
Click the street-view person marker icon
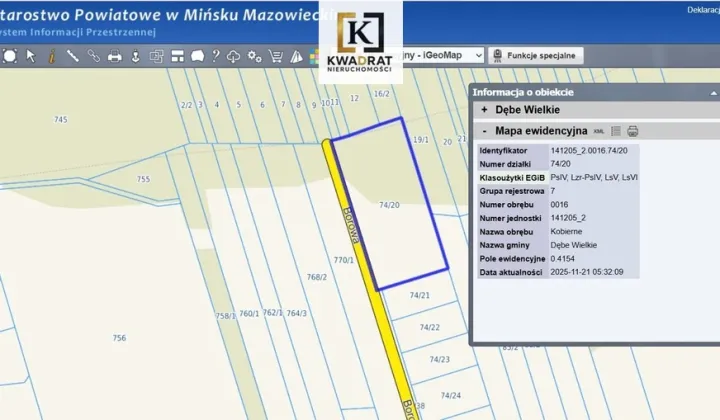pos(135,56)
